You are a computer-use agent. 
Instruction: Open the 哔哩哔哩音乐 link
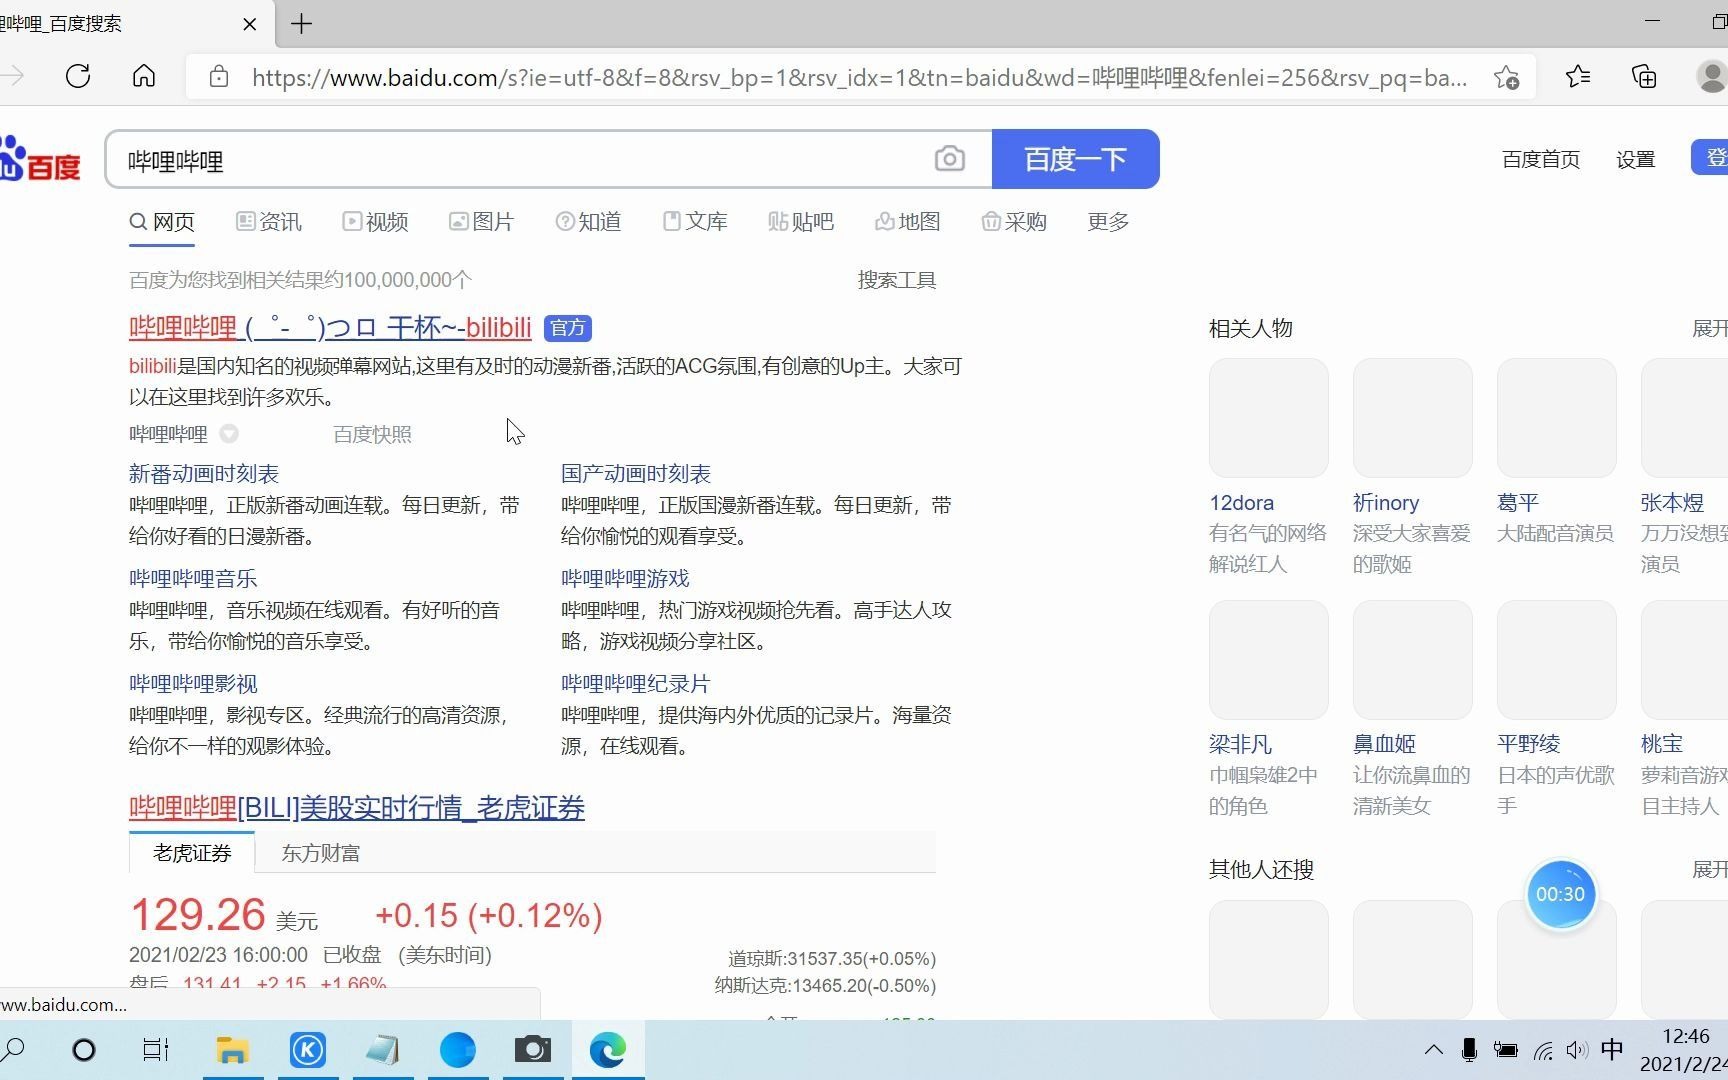[x=193, y=579]
